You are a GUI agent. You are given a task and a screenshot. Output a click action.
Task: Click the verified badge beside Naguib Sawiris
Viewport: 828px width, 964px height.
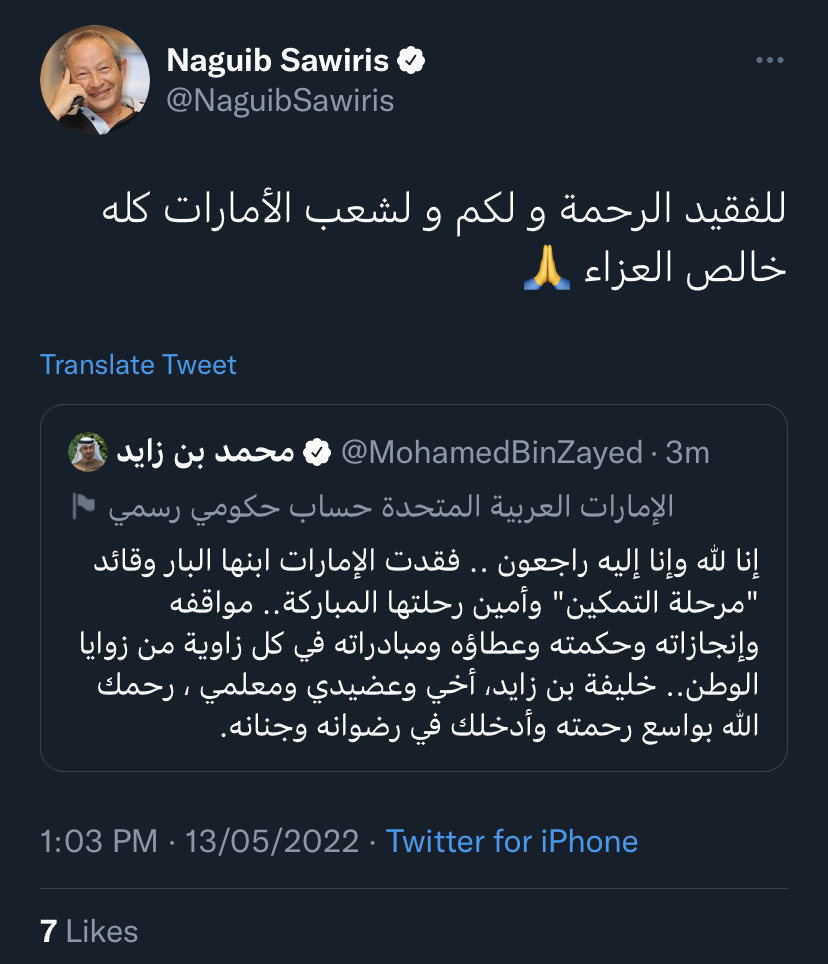(x=412, y=61)
